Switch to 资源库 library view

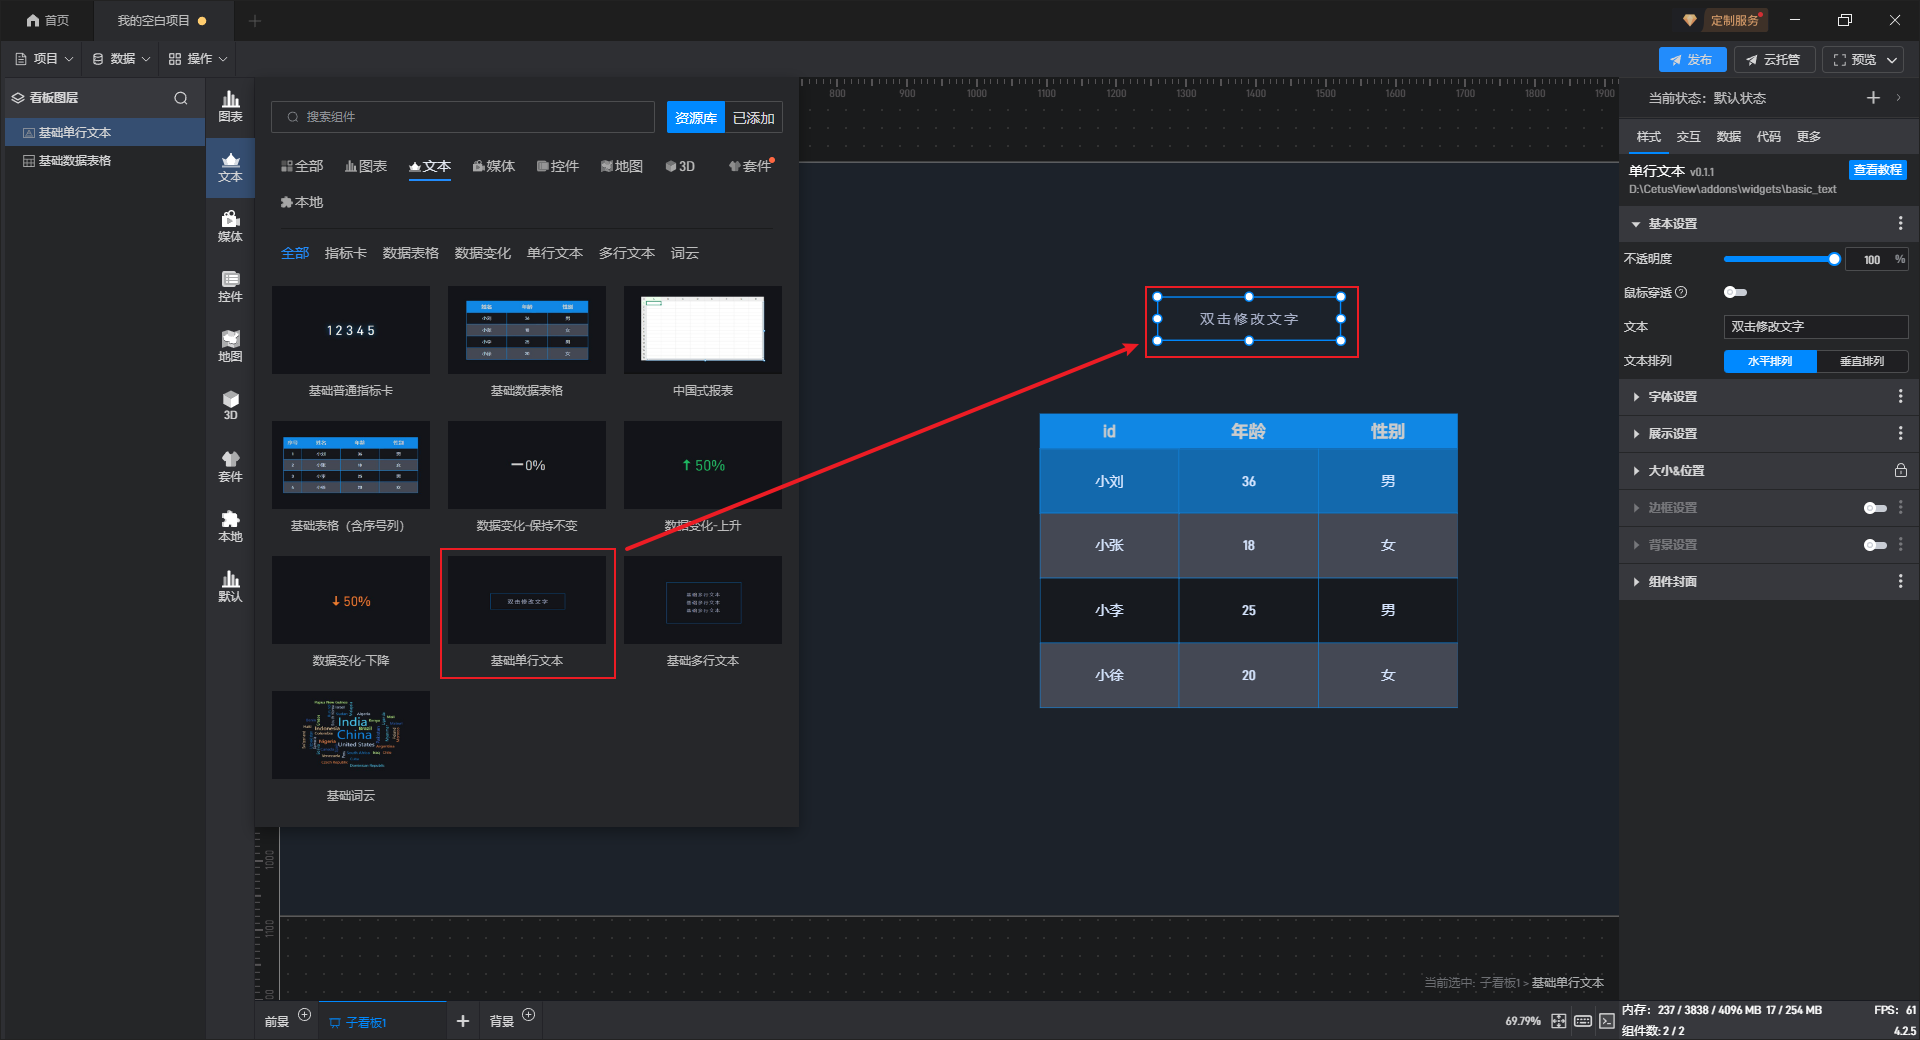(x=695, y=118)
